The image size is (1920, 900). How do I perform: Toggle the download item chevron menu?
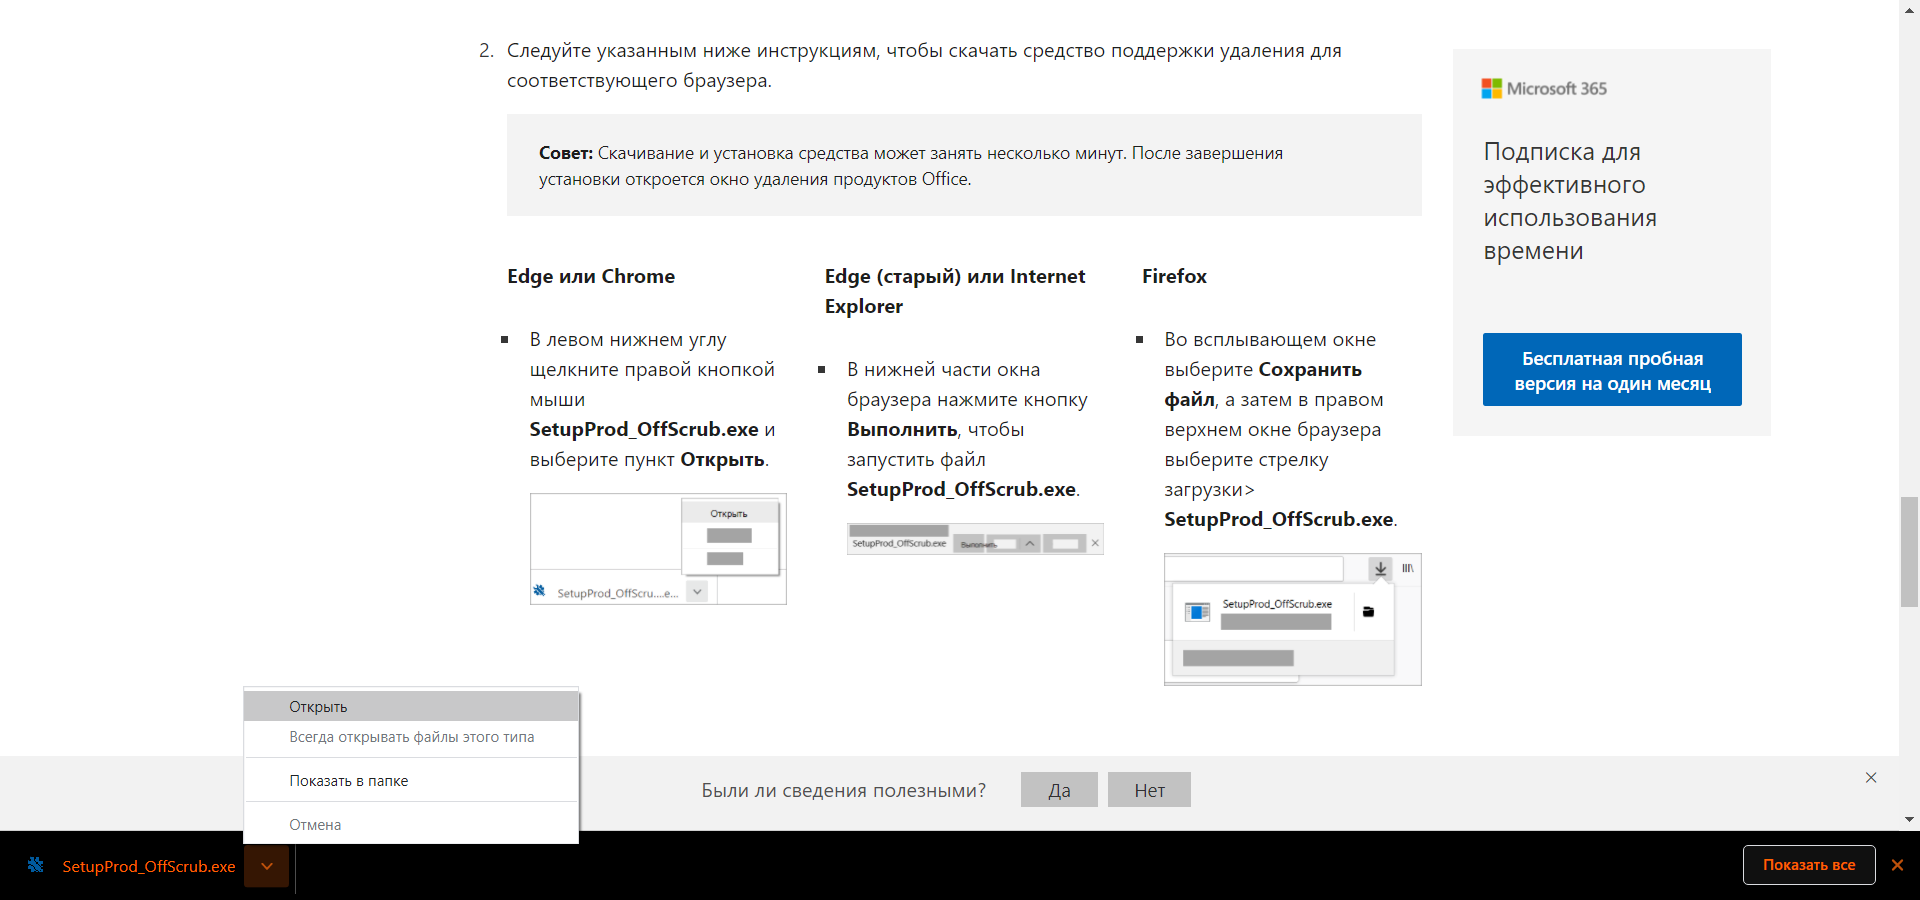coord(267,866)
